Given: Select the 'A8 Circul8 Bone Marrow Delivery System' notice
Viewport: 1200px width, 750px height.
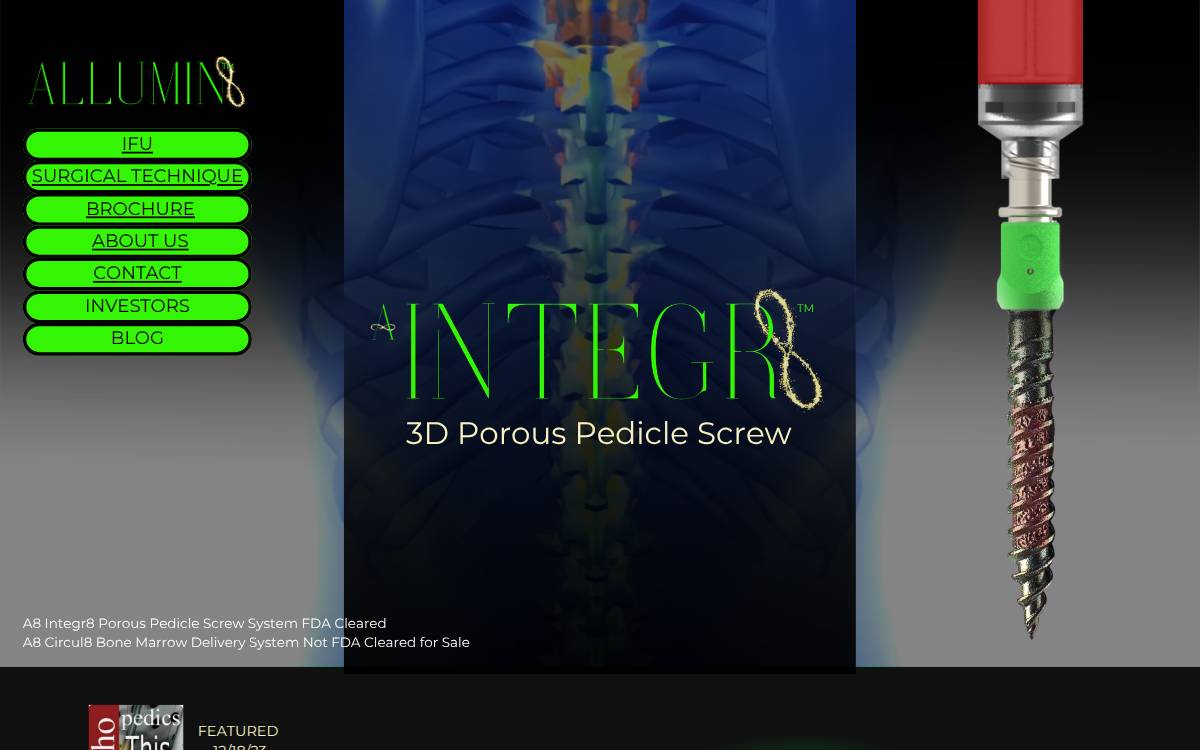Looking at the screenshot, I should [x=246, y=642].
